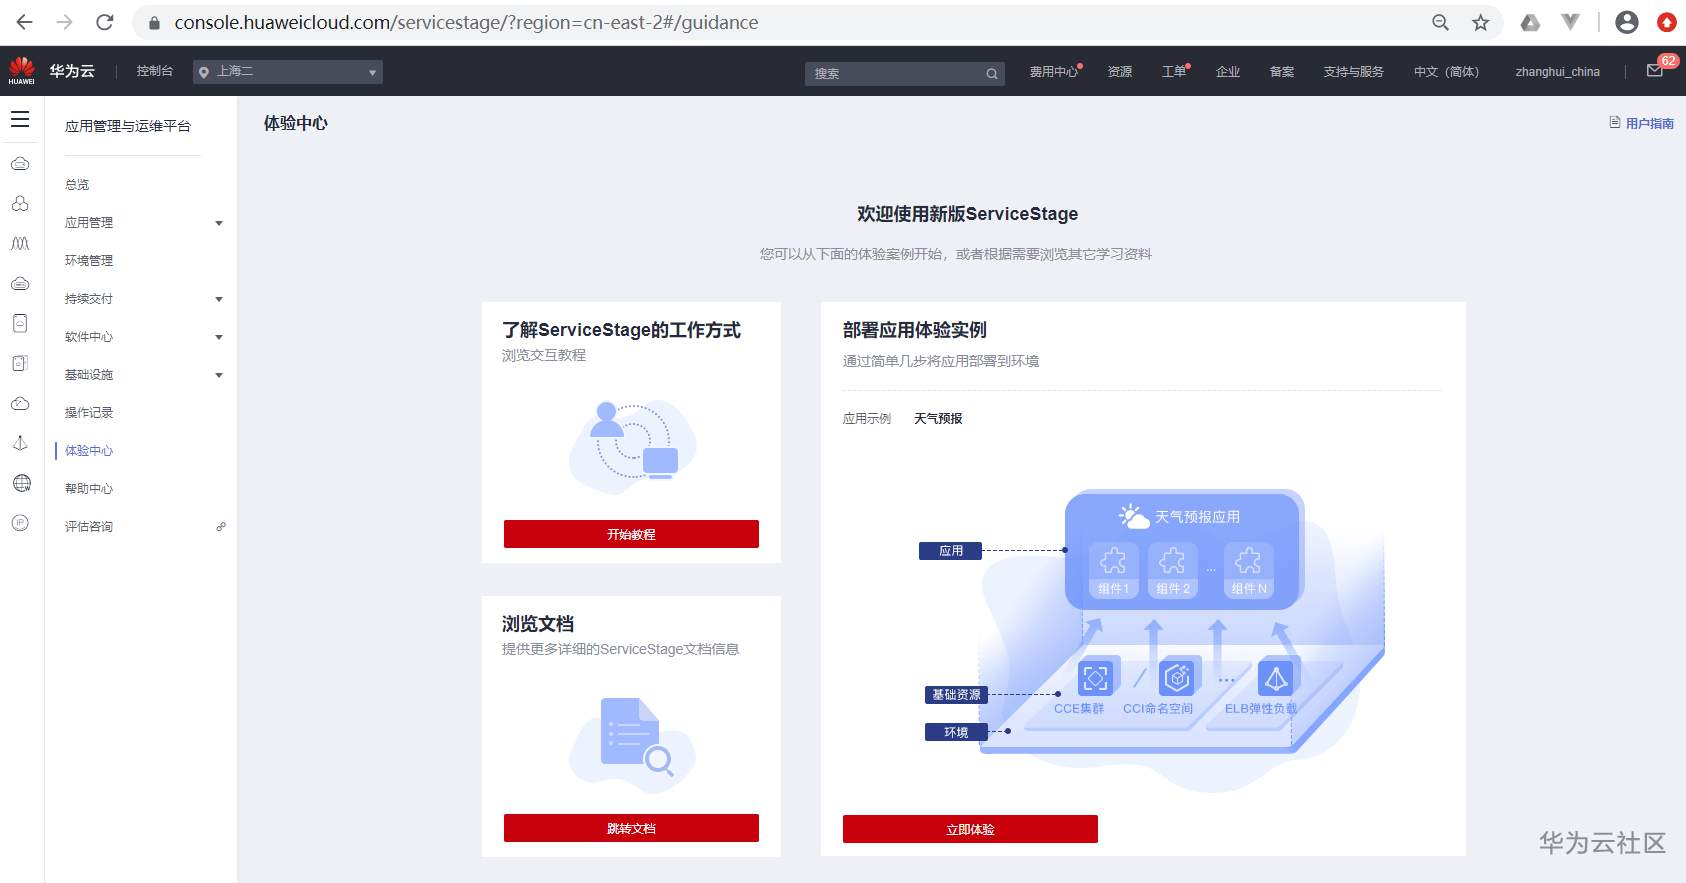The width and height of the screenshot is (1686, 883).
Task: Open 帮助中心 in the sidebar
Action: (89, 489)
